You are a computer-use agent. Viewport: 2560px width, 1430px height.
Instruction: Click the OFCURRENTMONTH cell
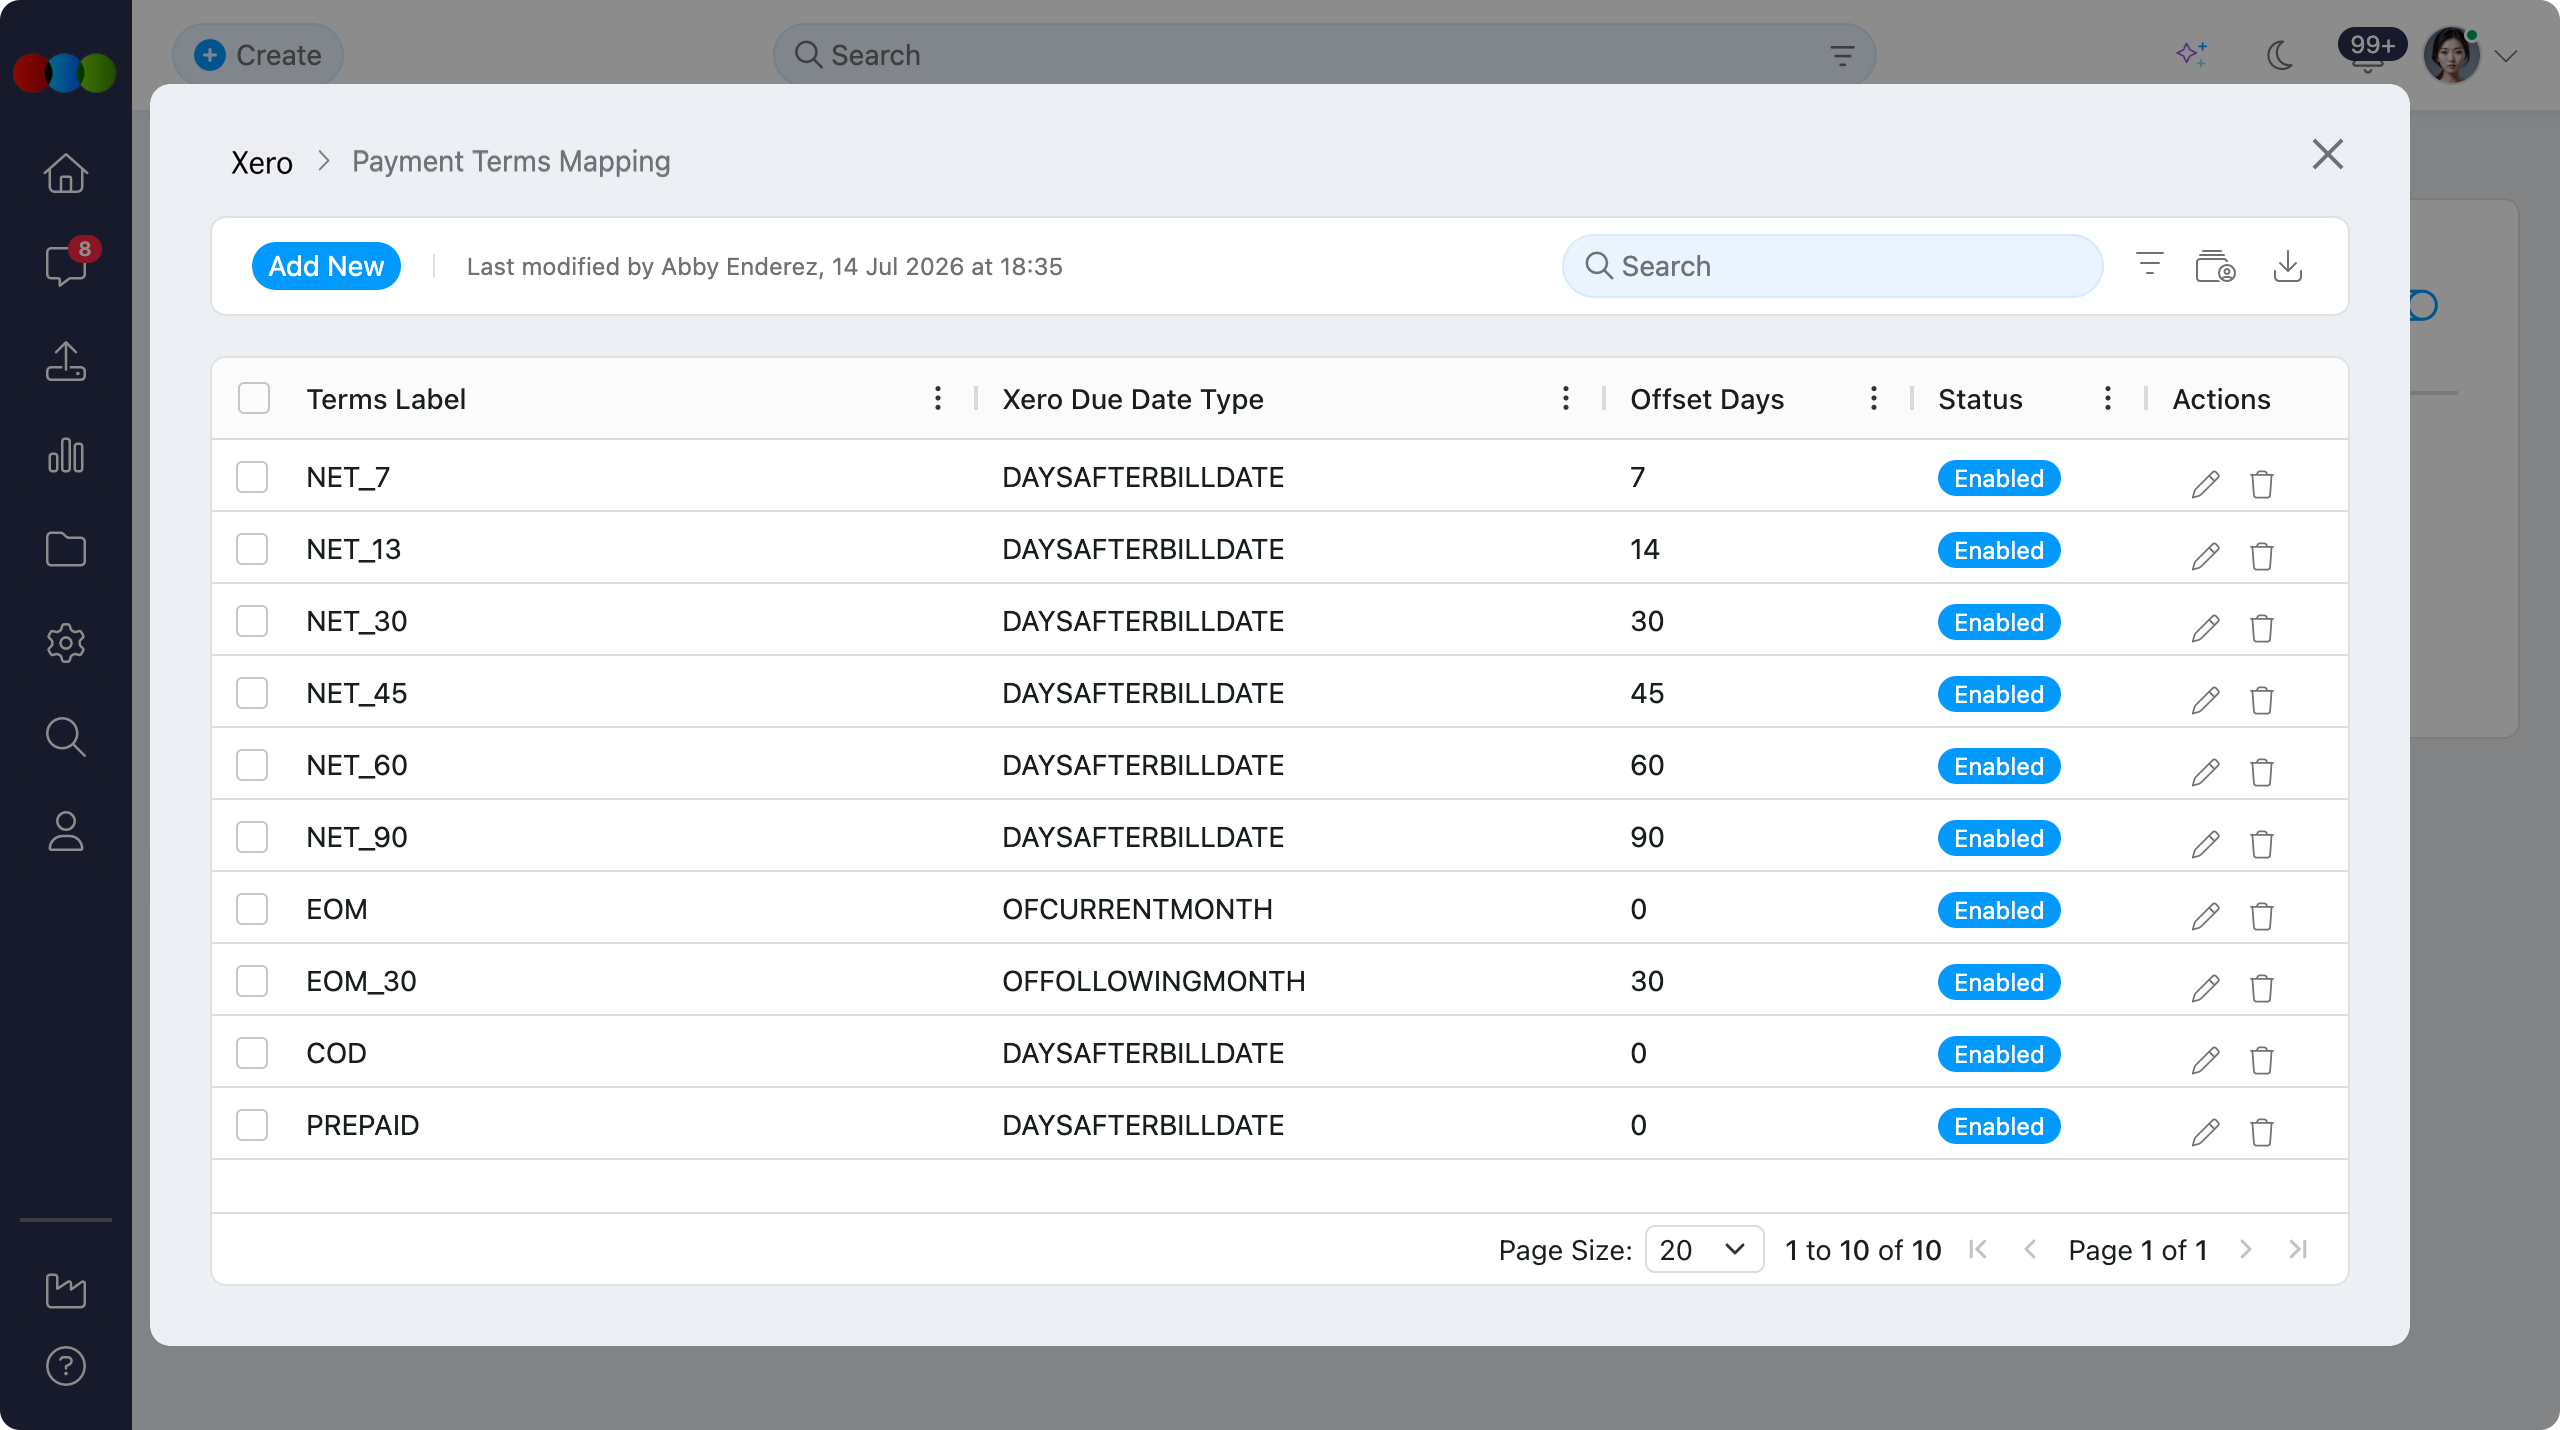pos(1137,909)
